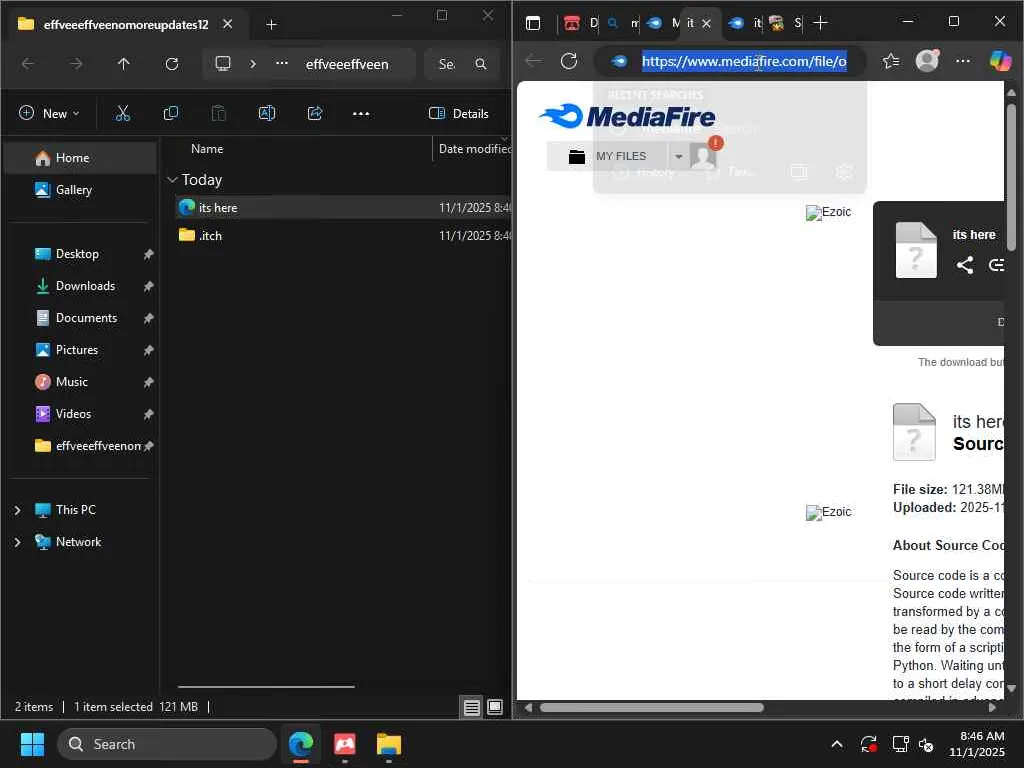Switch Explorer to details list view
The image size is (1024, 768).
[x=472, y=707]
